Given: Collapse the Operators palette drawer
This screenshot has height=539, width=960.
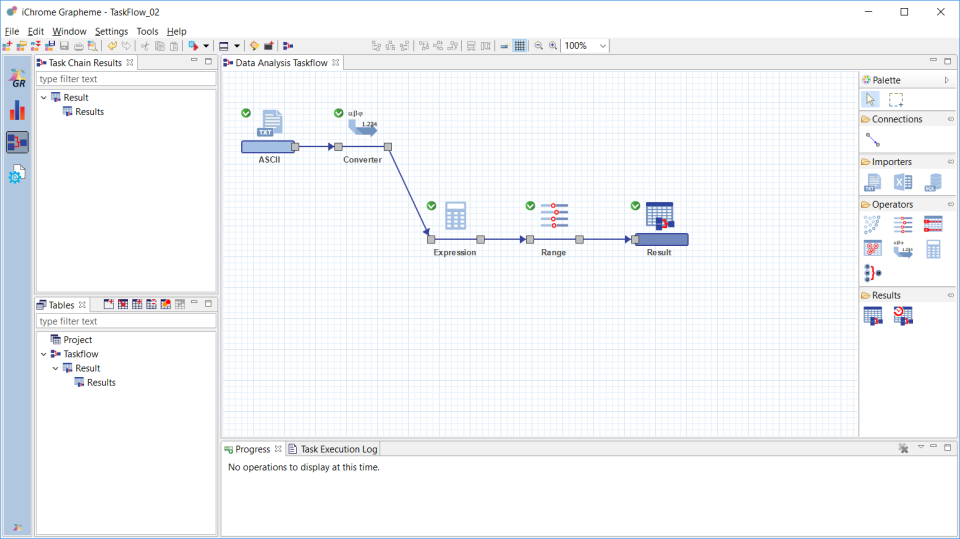Looking at the screenshot, I should click(951, 205).
